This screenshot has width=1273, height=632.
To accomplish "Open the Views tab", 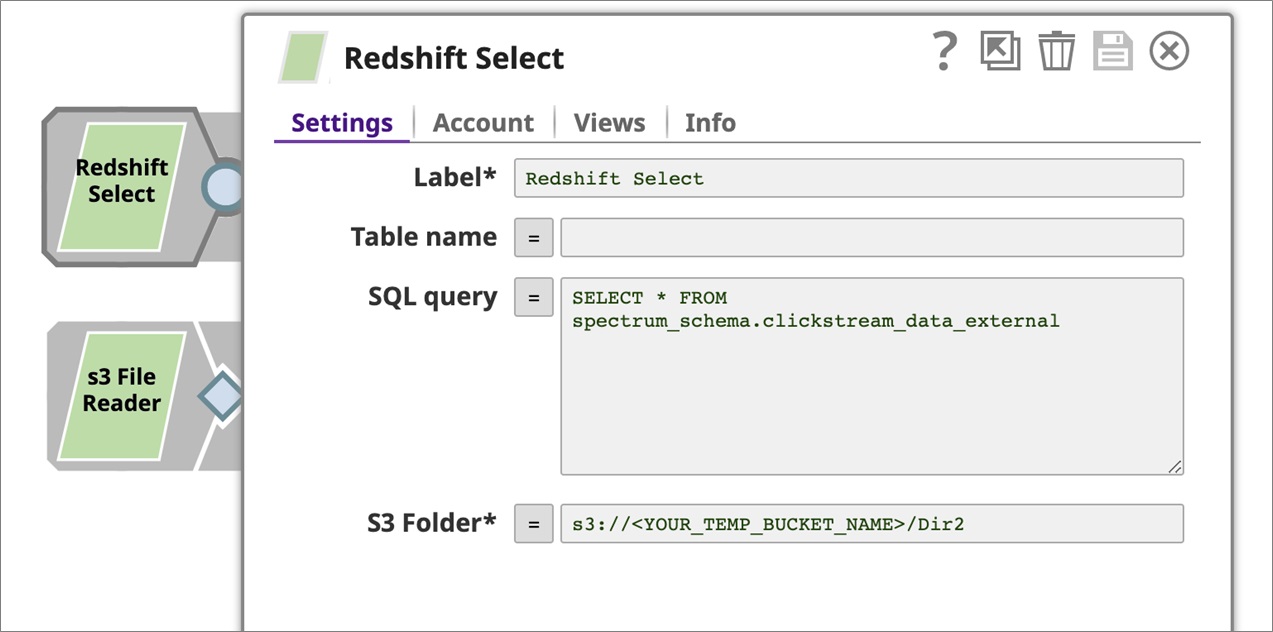I will [609, 123].
